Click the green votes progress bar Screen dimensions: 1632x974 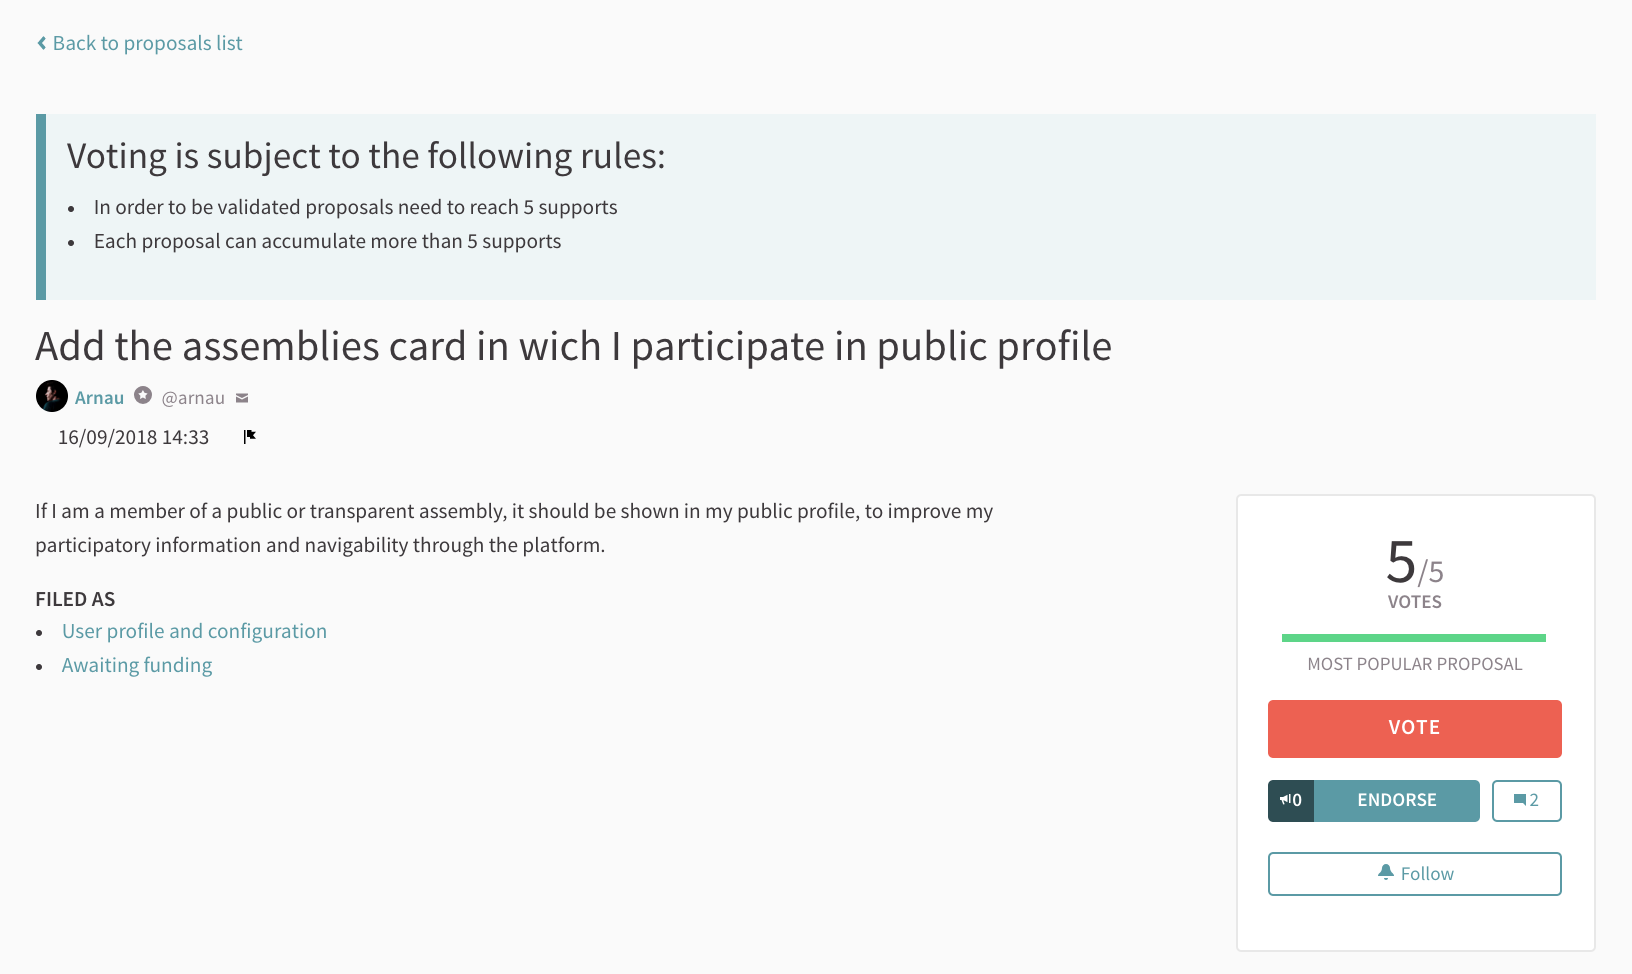[x=1413, y=637]
